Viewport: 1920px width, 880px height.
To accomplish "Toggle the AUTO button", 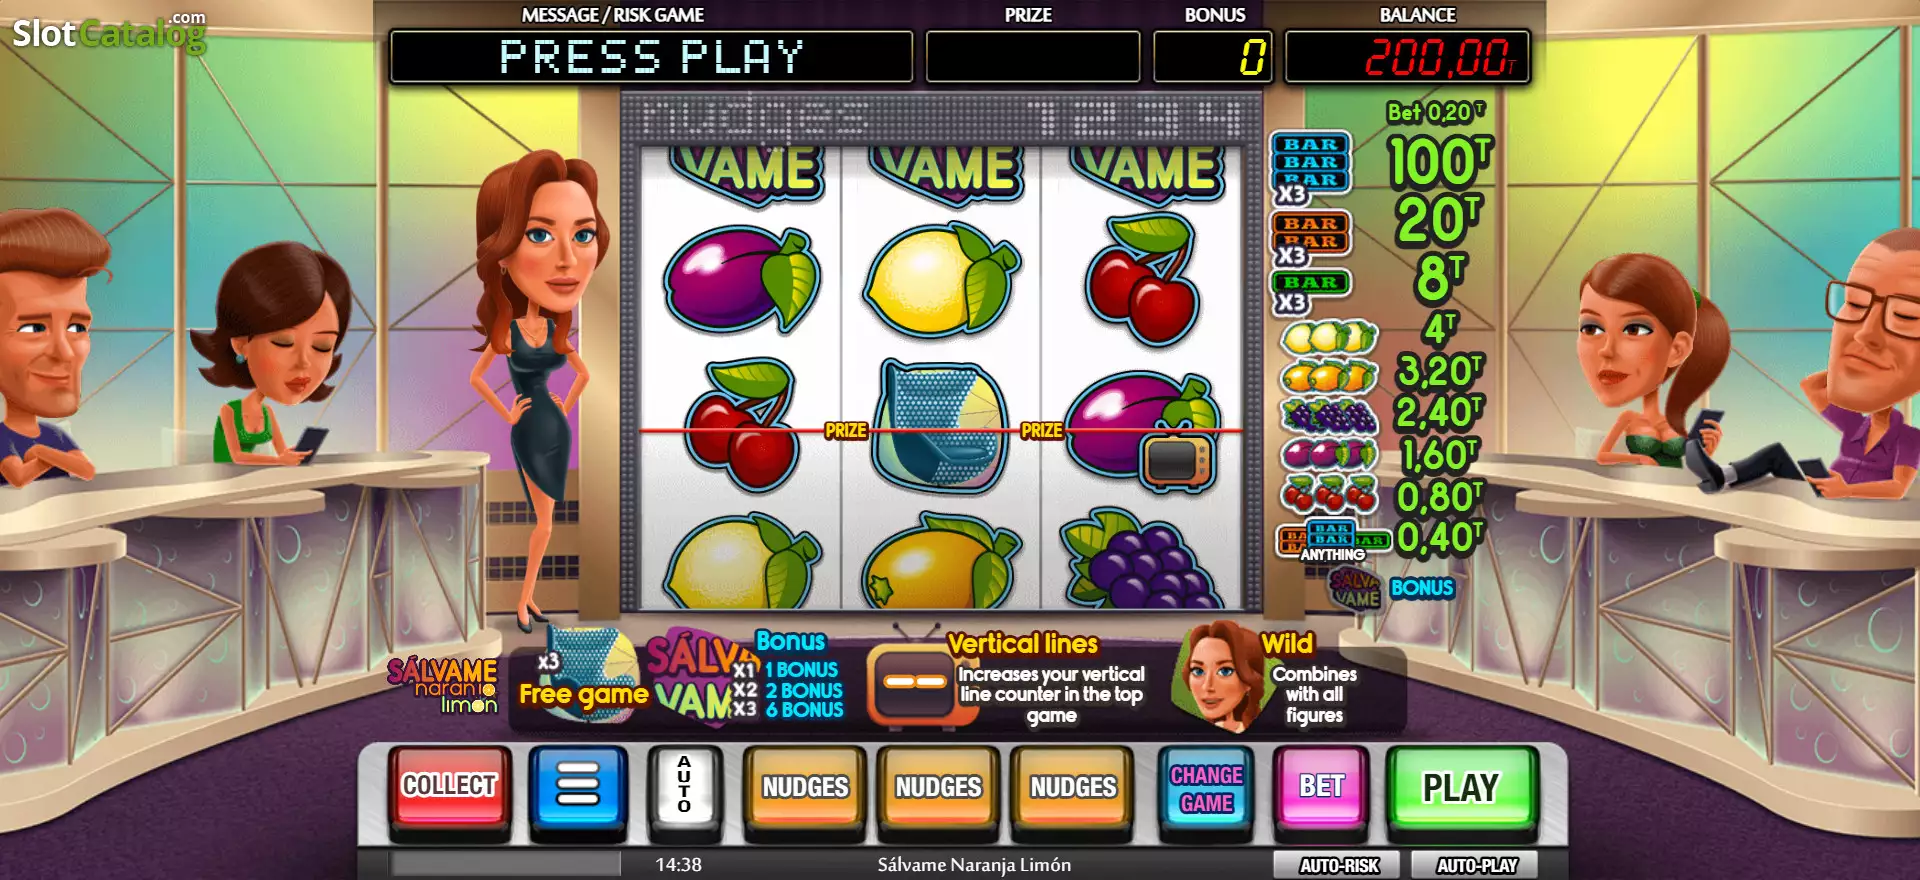I will point(684,787).
